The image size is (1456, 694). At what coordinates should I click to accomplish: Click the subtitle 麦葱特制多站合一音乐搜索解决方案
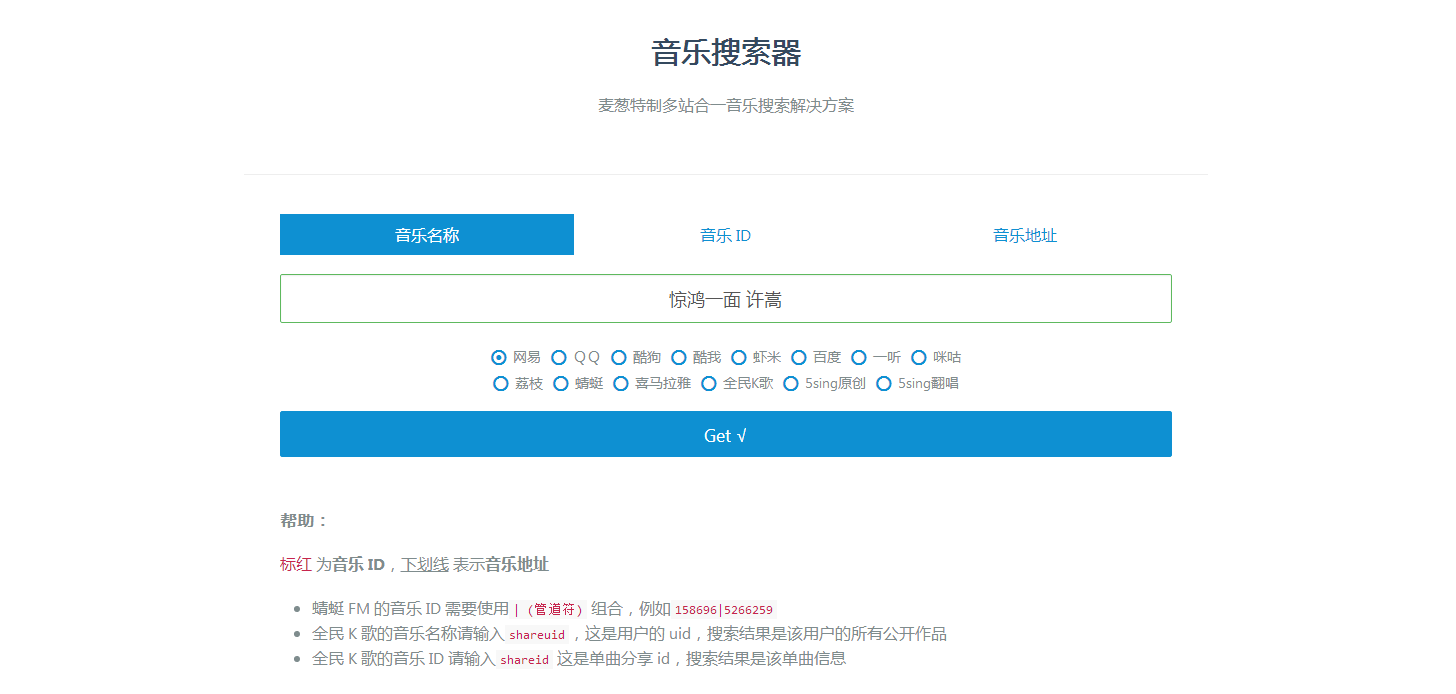(x=726, y=105)
